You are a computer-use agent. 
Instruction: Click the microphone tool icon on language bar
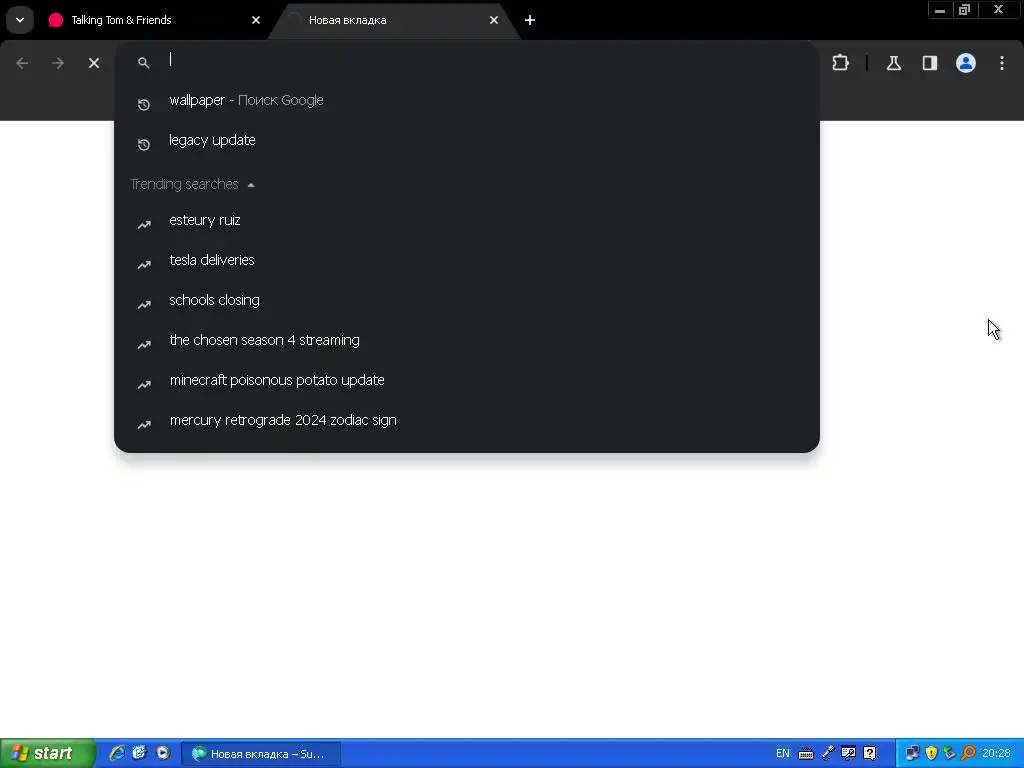(827, 754)
